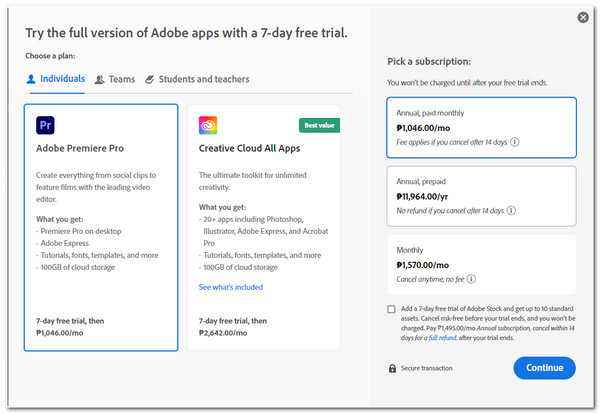
Task: Click the Creative Cloud rainbow icon
Action: [208, 125]
